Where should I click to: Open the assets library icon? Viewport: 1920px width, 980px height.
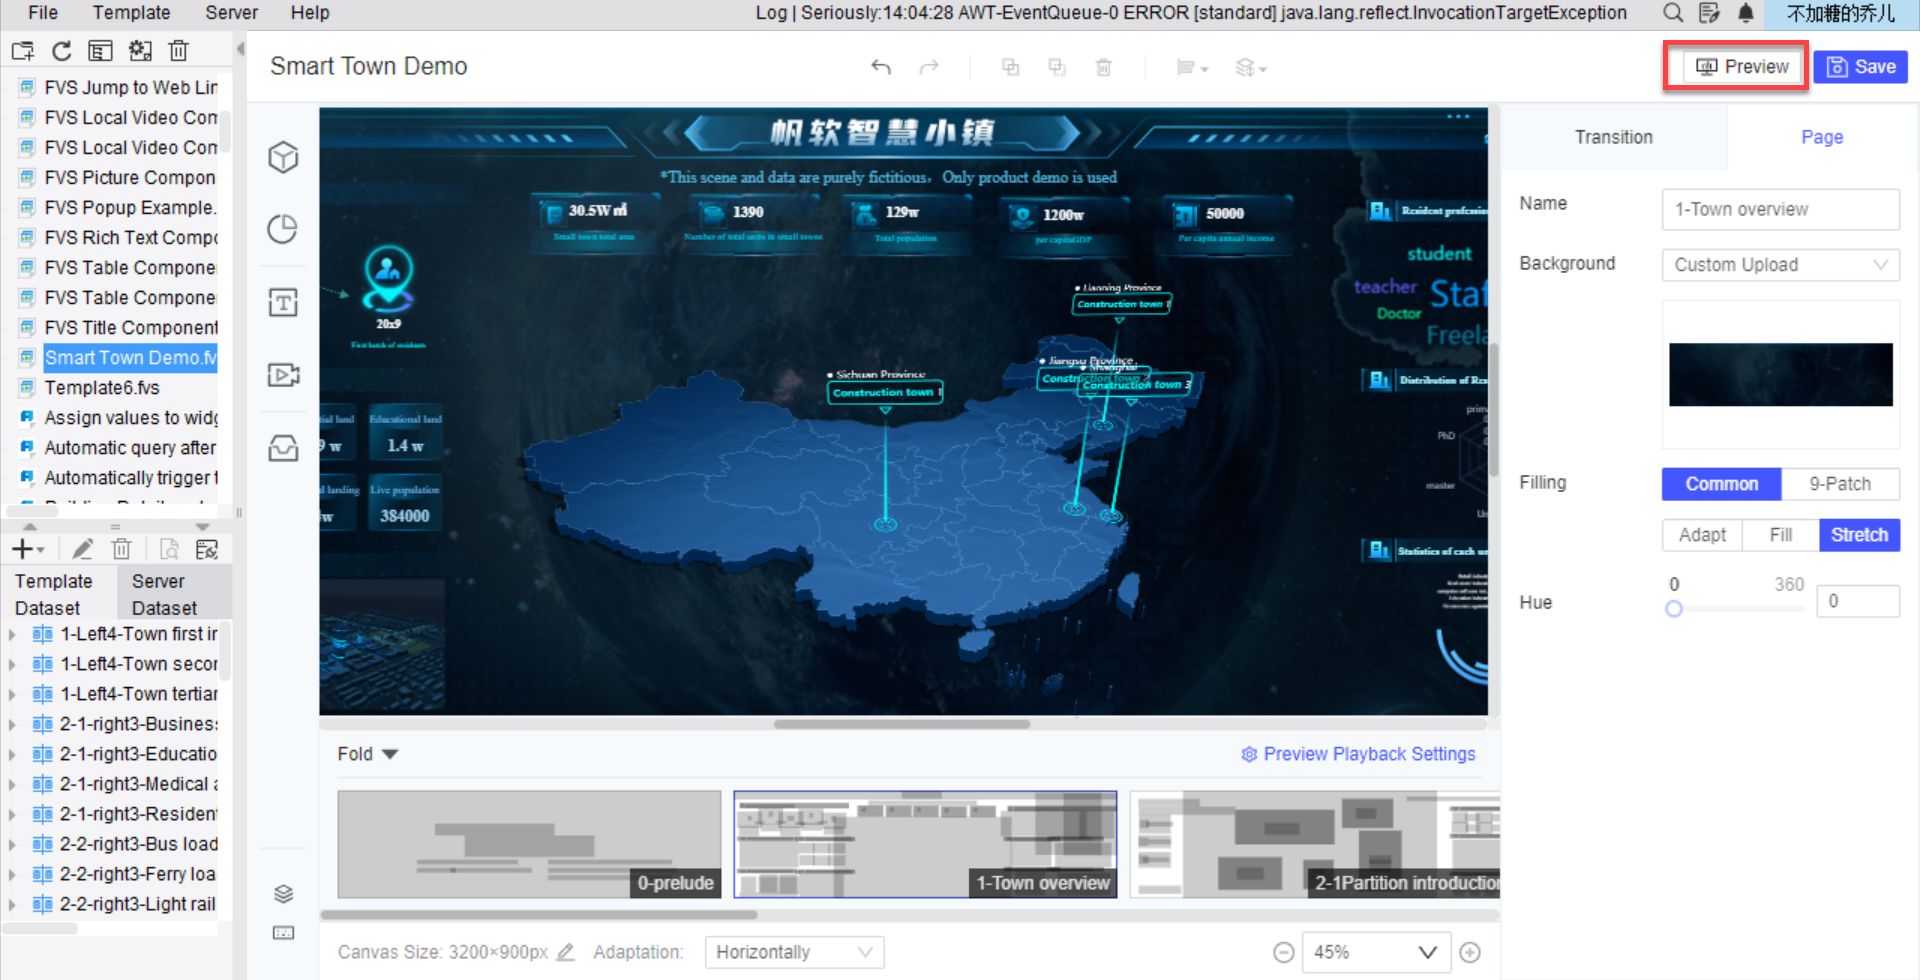pyautogui.click(x=283, y=448)
